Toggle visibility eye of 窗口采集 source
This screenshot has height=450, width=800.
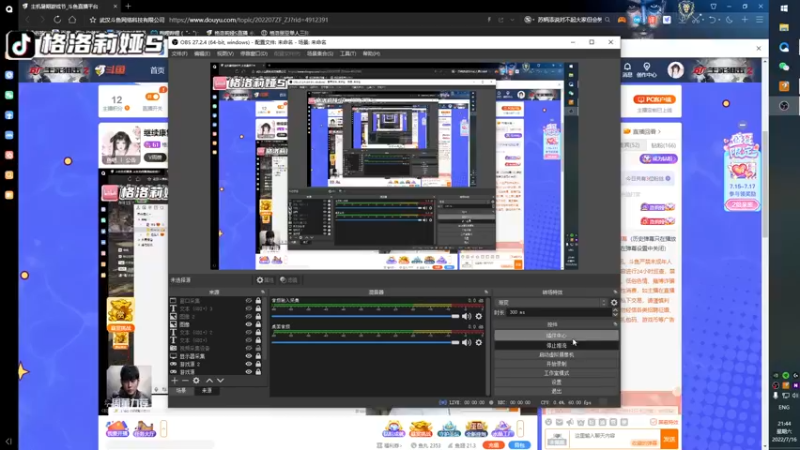point(248,301)
